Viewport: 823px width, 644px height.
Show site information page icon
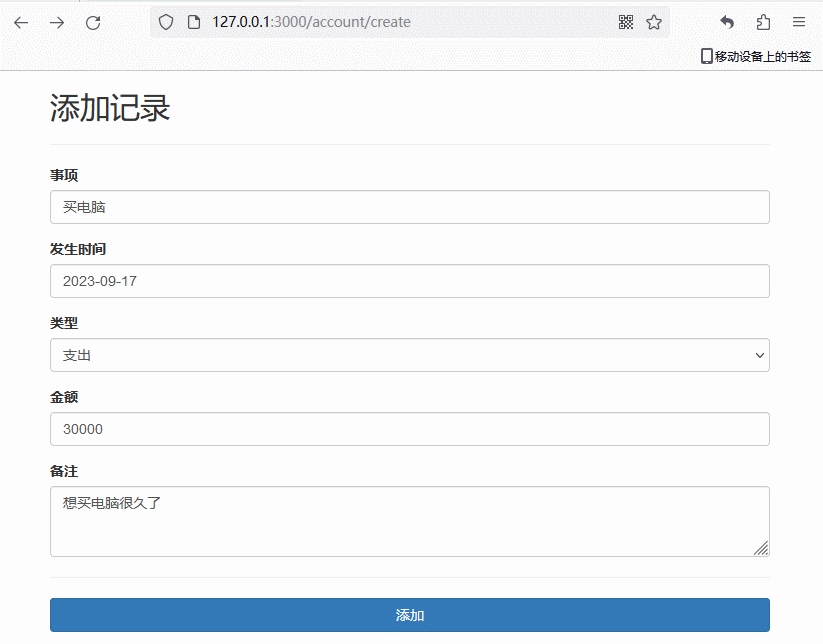195,22
